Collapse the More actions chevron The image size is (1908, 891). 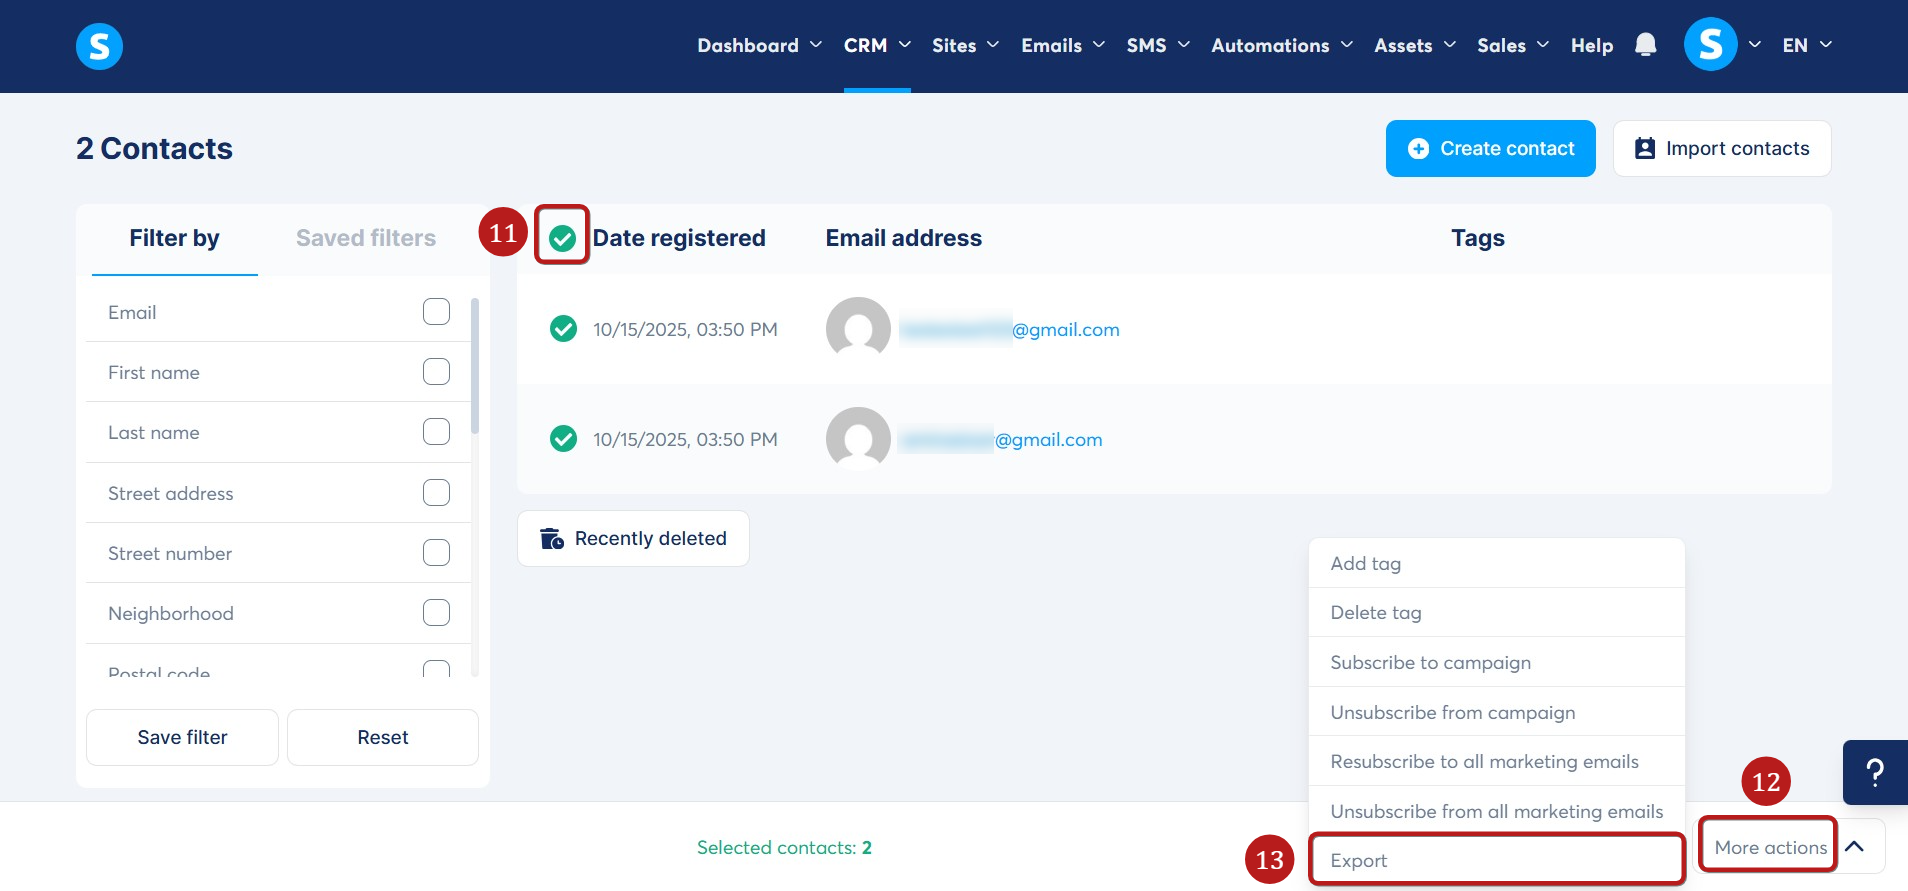tap(1855, 847)
